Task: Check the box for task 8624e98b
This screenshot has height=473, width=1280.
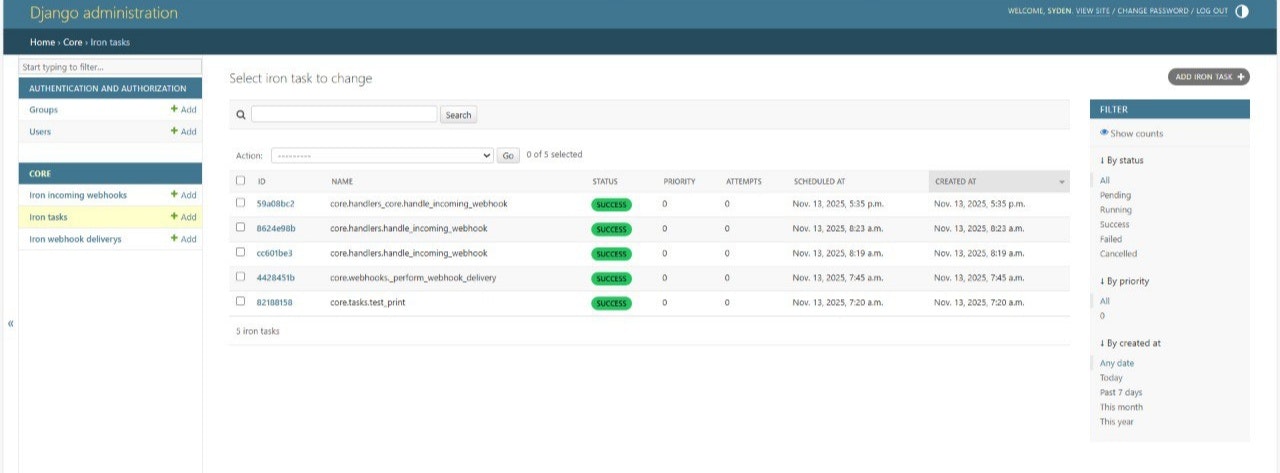Action: [x=240, y=228]
